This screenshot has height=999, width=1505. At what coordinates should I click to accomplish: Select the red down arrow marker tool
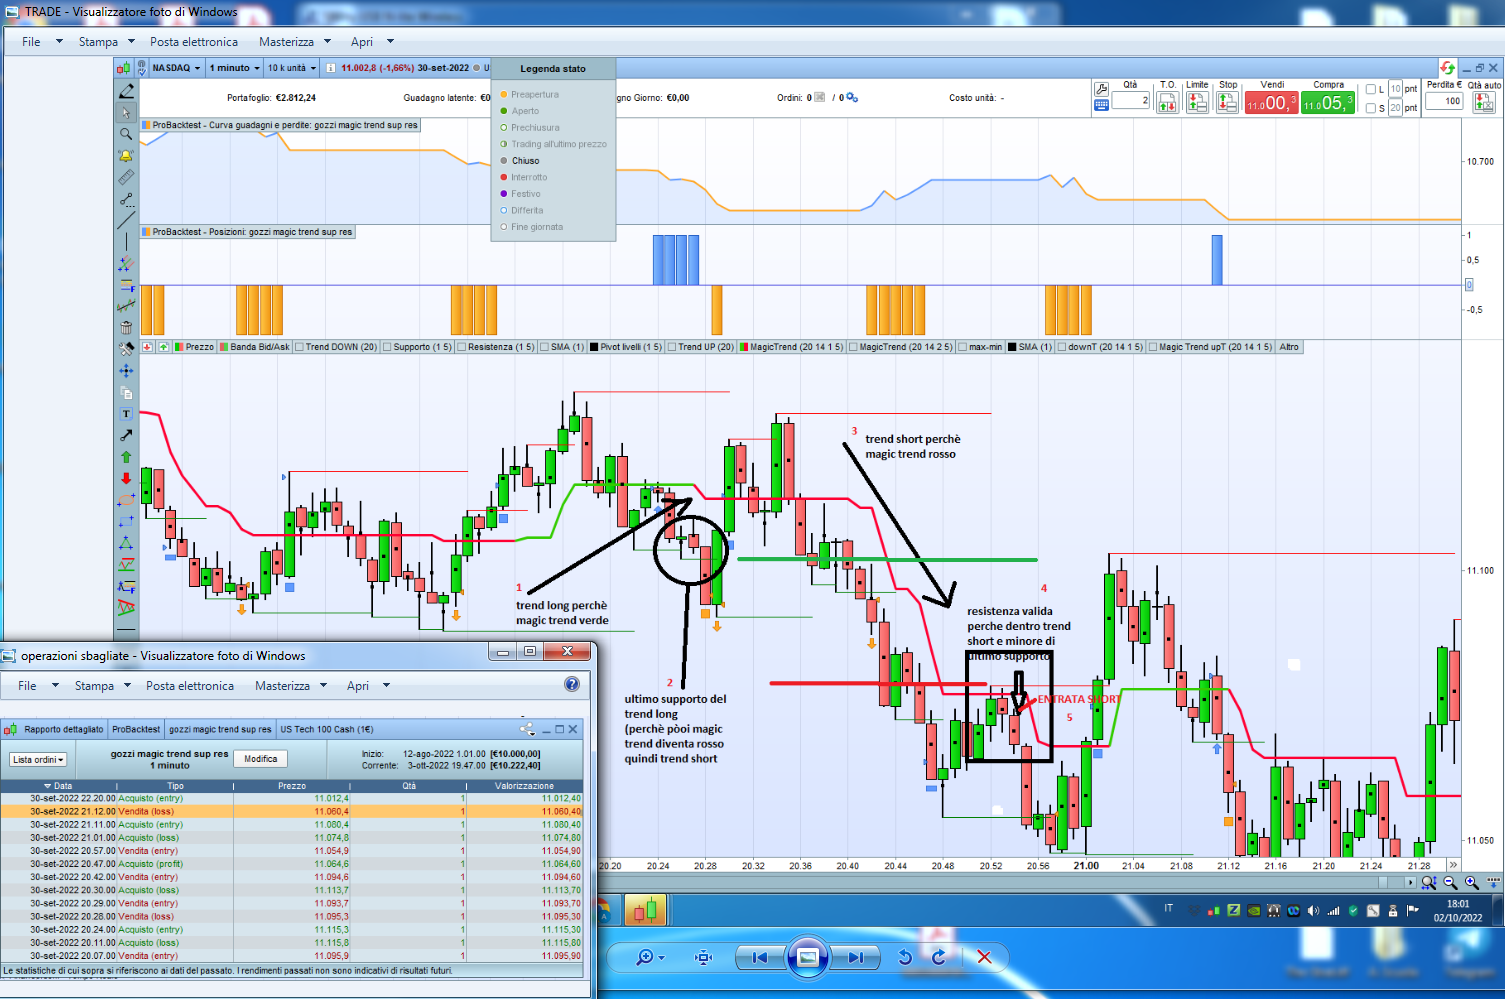[x=126, y=479]
